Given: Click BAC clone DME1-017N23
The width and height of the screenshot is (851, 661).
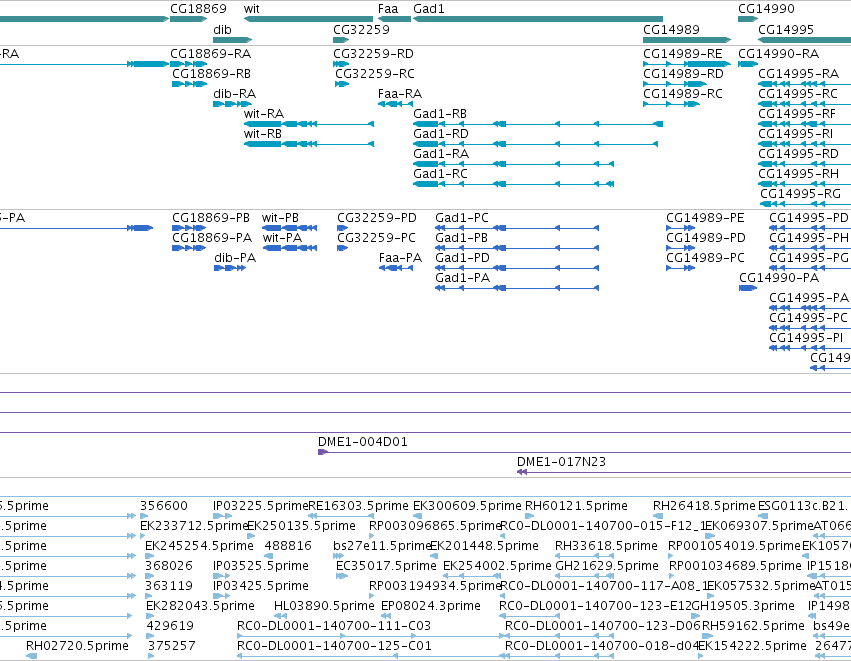Looking at the screenshot, I should click(684, 472).
